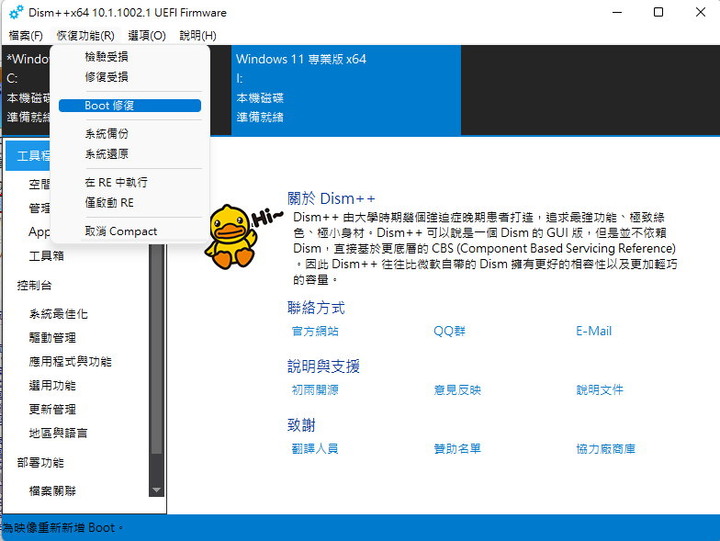Open 應用程式與功能 in the sidebar
Image resolution: width=720 pixels, height=541 pixels.
70,362
